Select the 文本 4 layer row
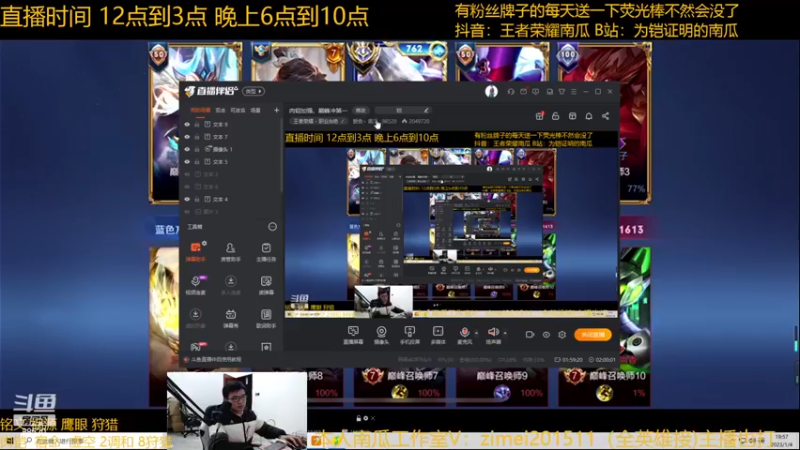 click(231, 199)
